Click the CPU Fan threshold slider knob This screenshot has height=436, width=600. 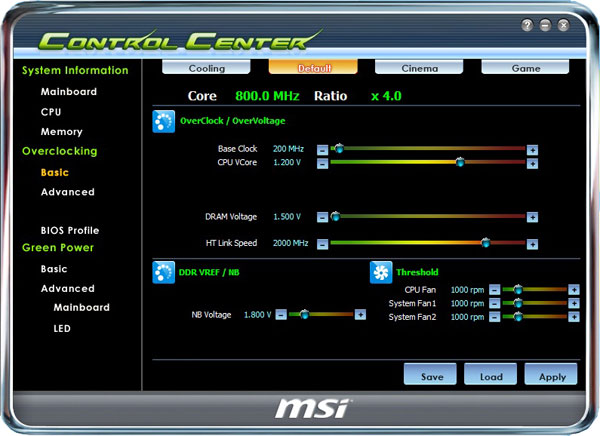point(518,289)
